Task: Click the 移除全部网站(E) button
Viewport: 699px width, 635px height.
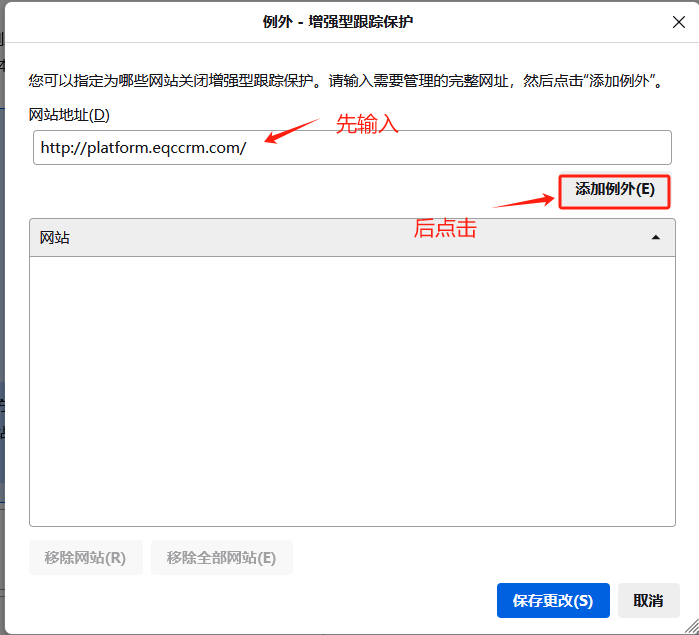Action: [222, 557]
